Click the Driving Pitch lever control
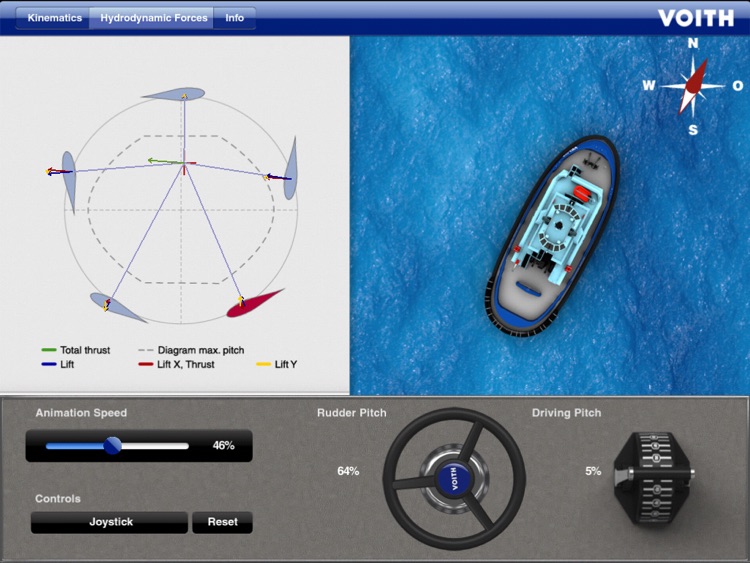Viewport: 750px width, 563px height. (x=653, y=476)
